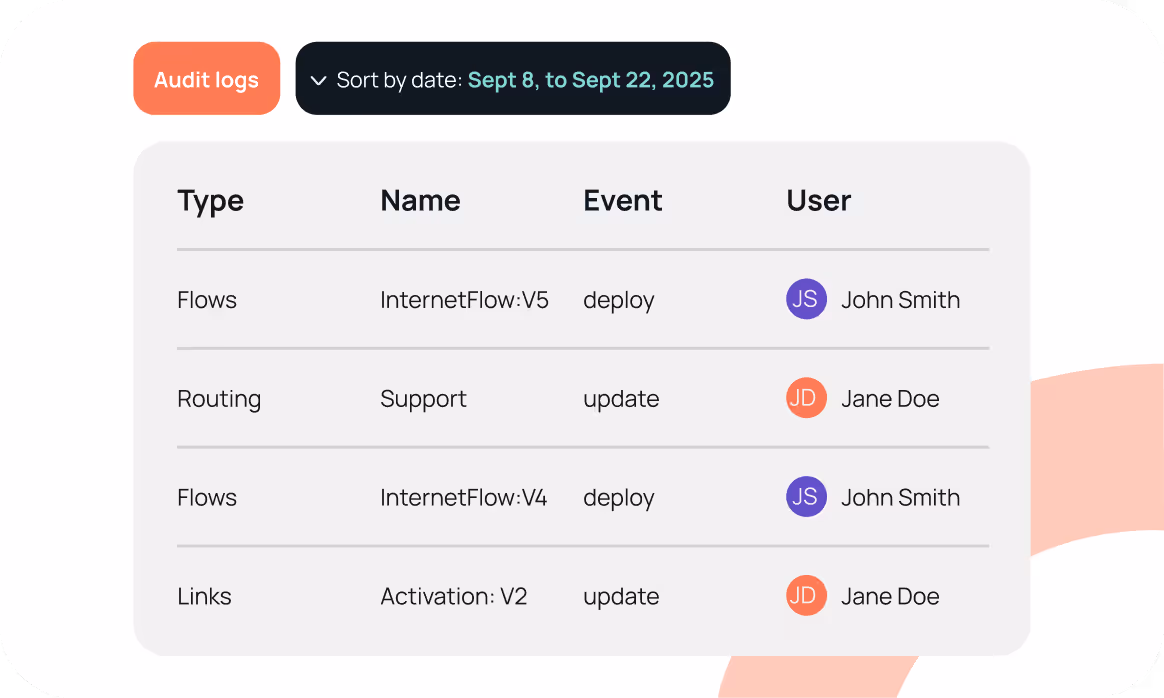Click the chevron icon in the date sorter
Screen dimensions: 1164x698
click(x=319, y=79)
